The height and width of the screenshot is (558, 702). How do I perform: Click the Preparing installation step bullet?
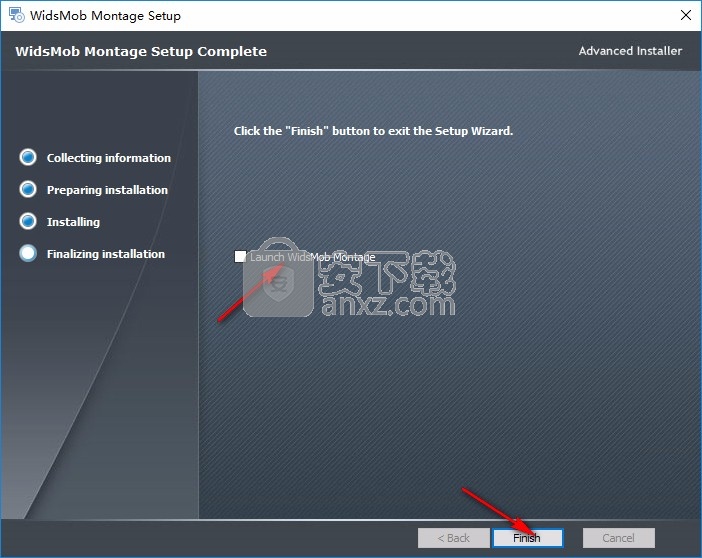point(28,190)
